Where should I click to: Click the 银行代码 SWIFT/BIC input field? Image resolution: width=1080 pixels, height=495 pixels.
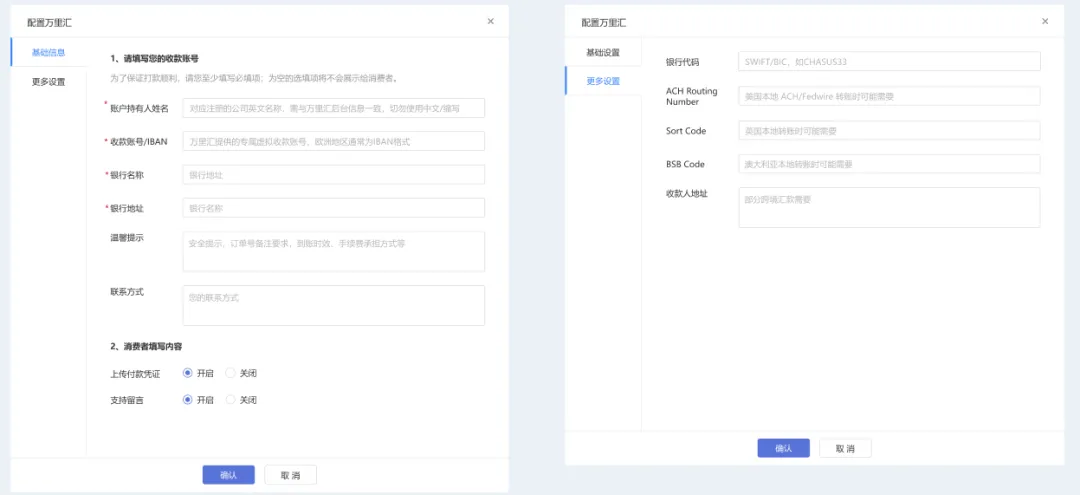[x=889, y=61]
